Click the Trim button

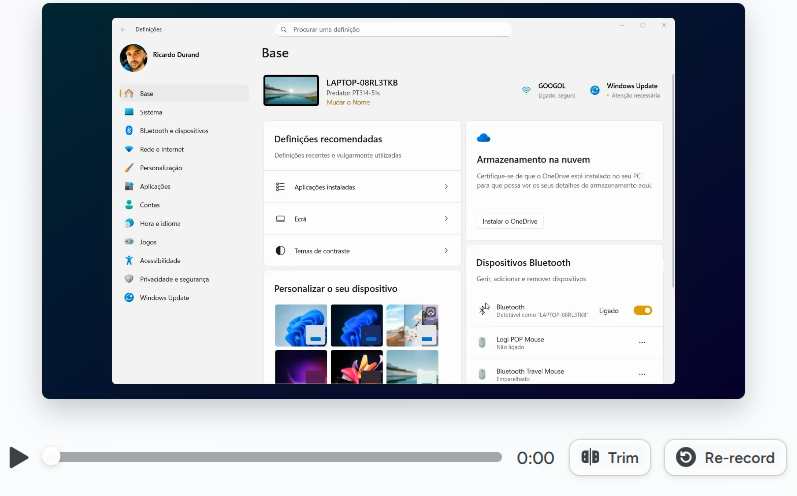point(610,458)
